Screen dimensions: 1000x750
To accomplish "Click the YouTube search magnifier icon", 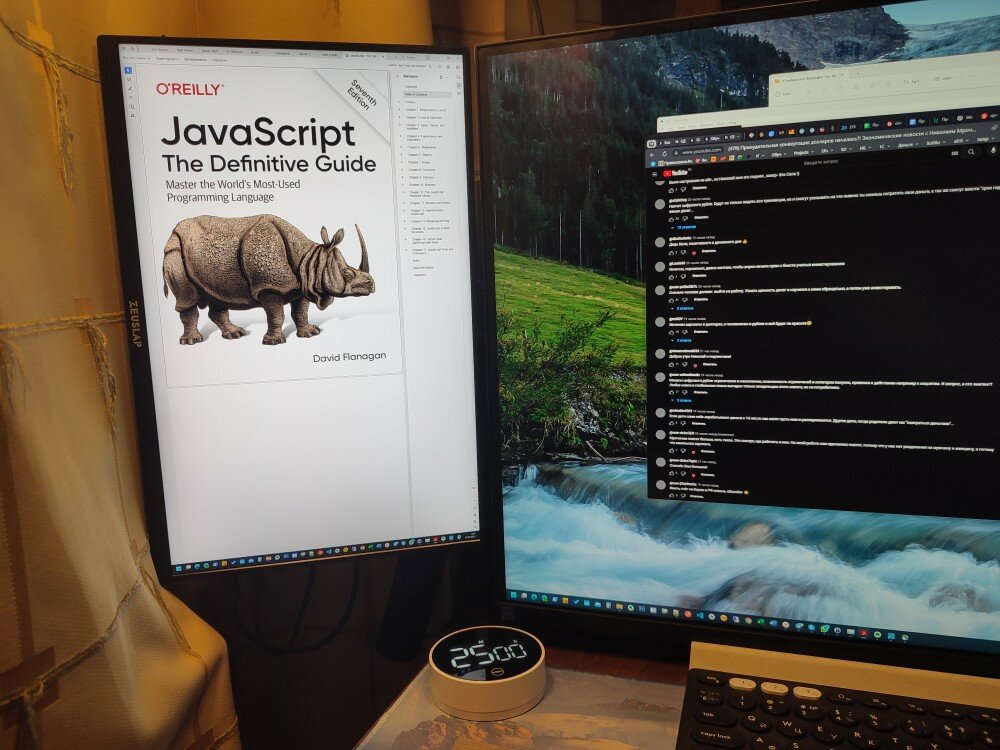I will tap(971, 152).
